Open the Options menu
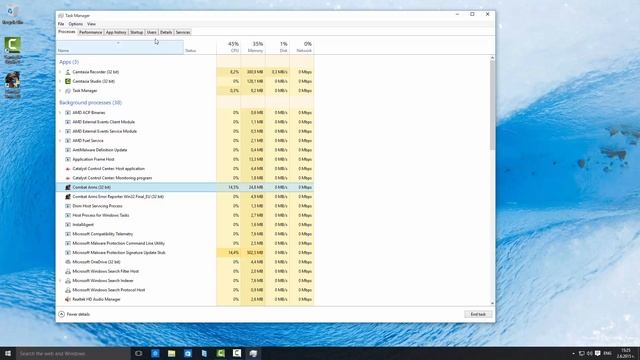This screenshot has width=640, height=360. 76,24
